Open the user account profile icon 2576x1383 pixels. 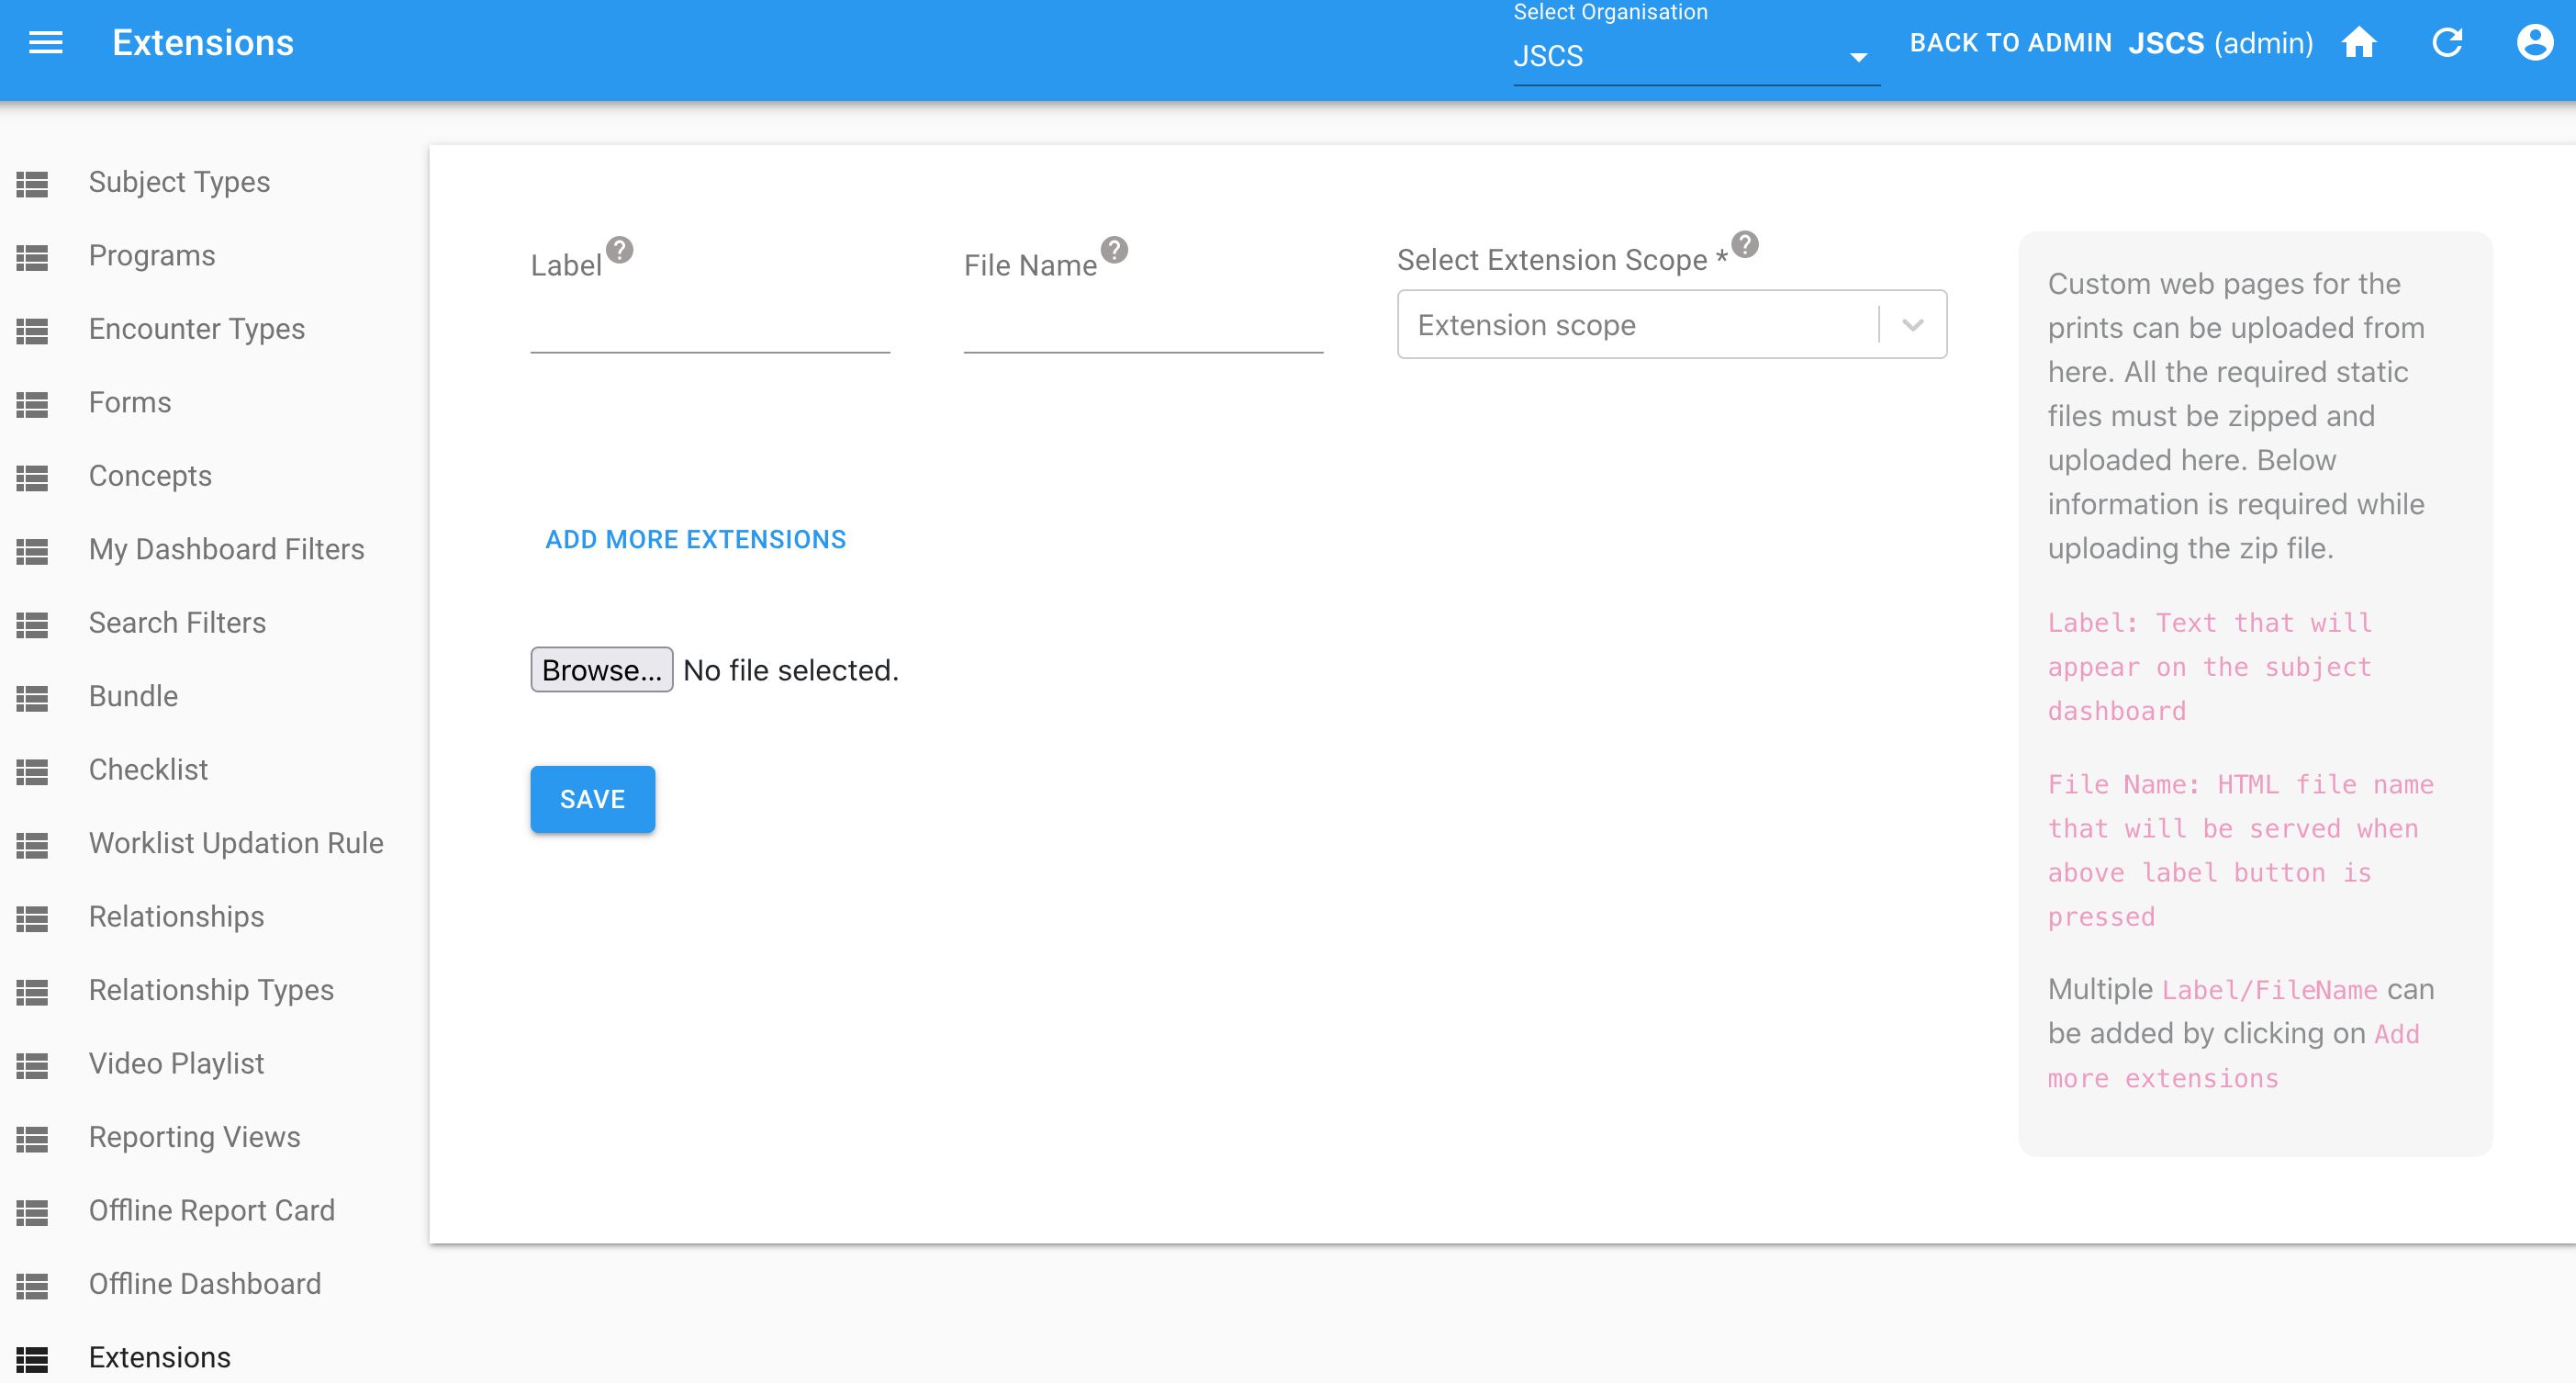(x=2534, y=43)
